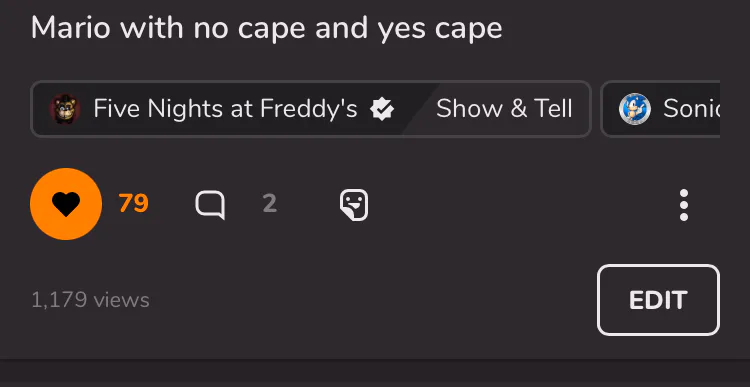Open the Show & Tell channel
750x387 pixels.
coord(504,109)
